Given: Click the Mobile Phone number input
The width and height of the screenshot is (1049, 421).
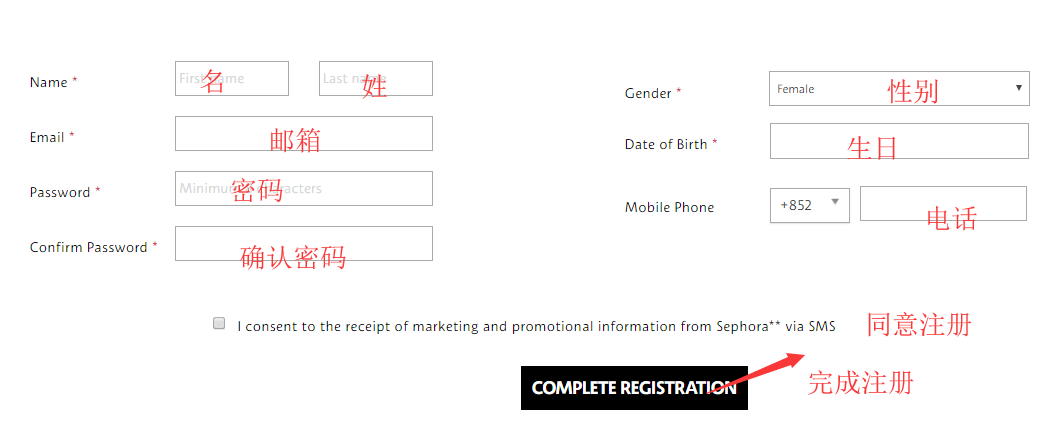Looking at the screenshot, I should (x=942, y=204).
